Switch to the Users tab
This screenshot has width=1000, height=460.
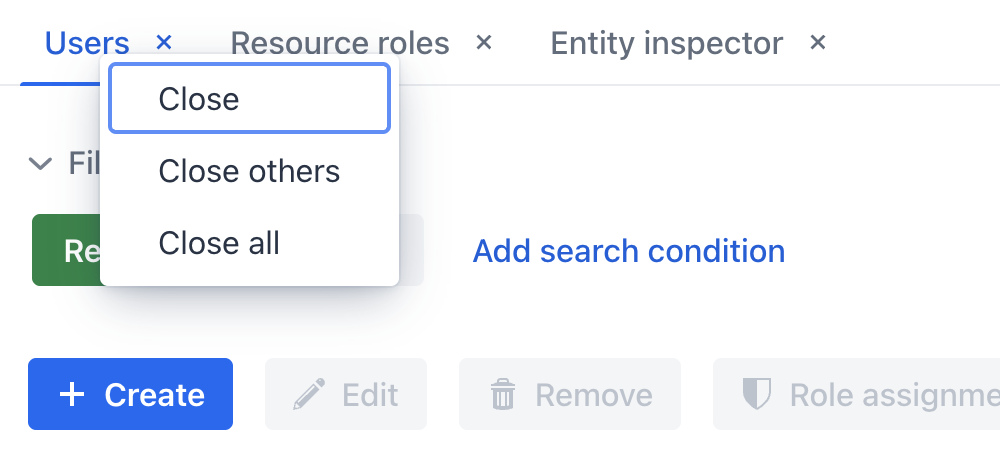87,43
